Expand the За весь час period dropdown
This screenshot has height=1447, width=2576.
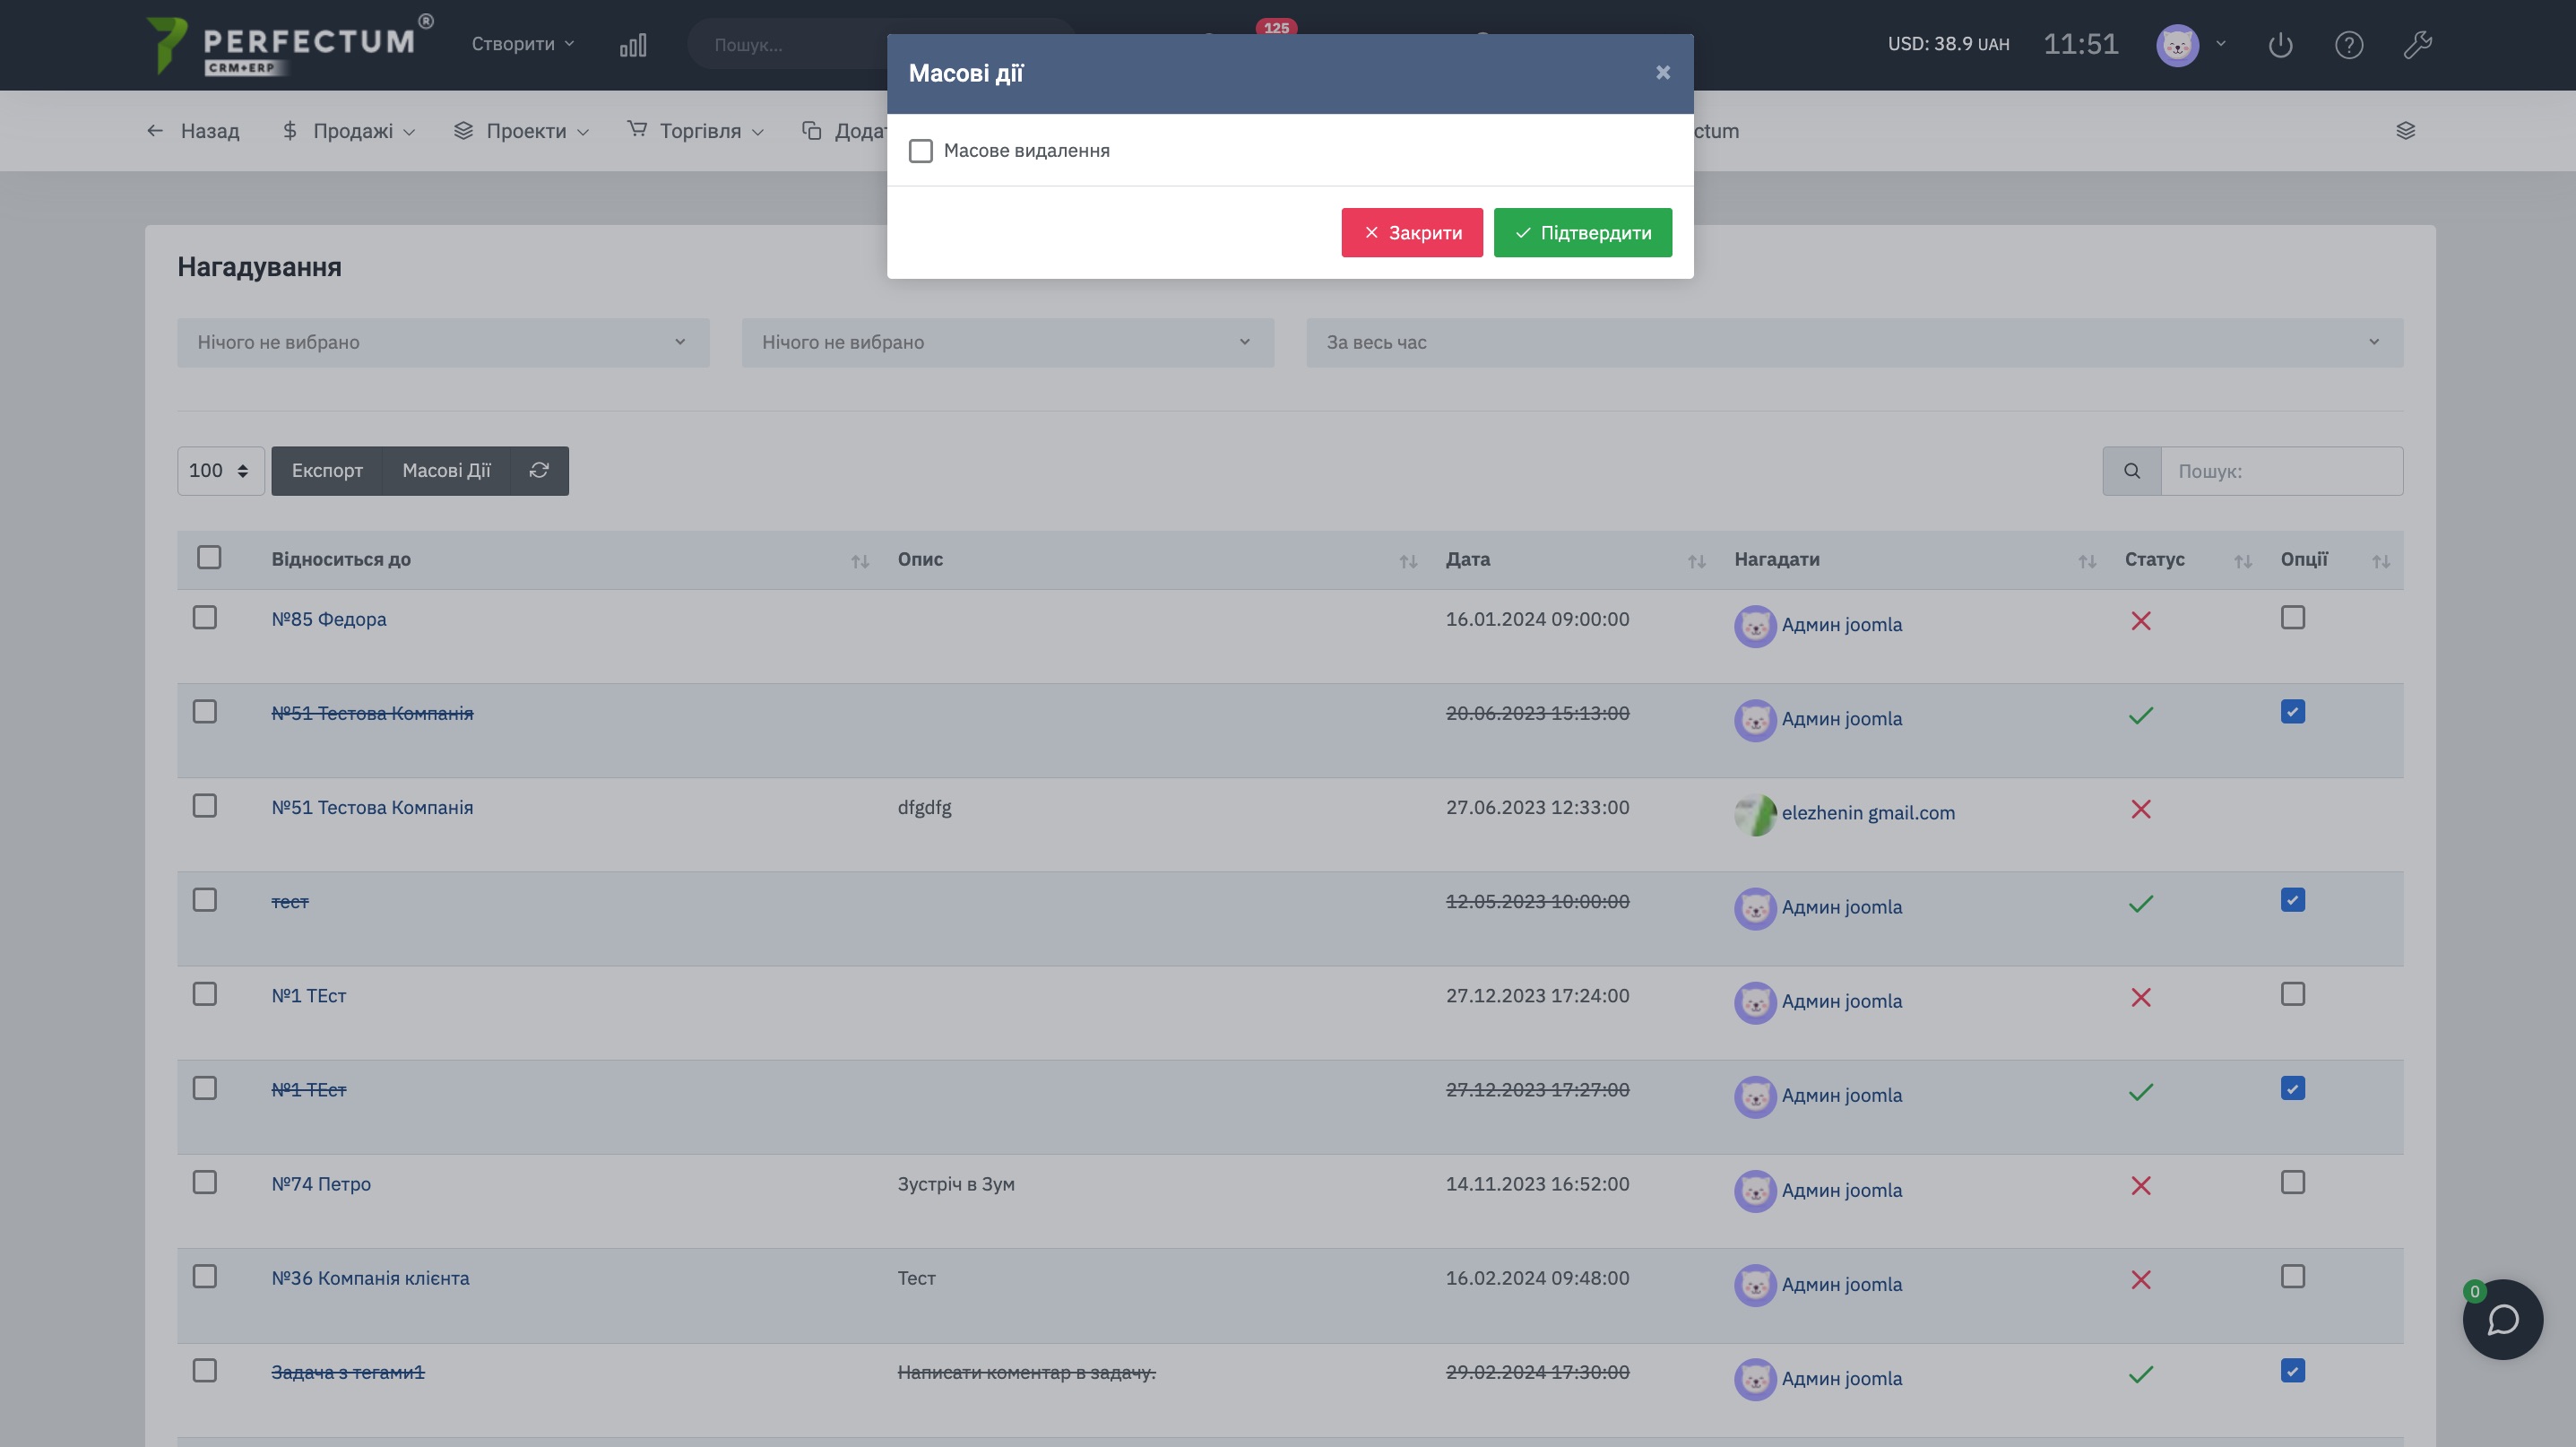[1854, 343]
